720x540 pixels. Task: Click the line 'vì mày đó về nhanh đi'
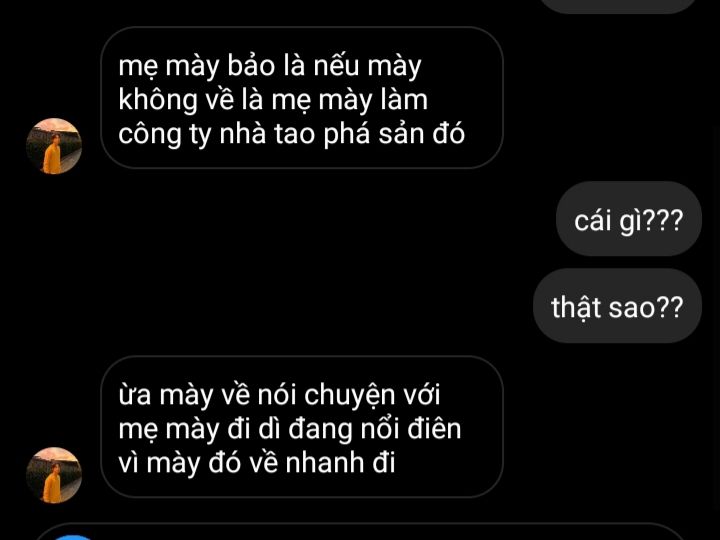(257, 462)
